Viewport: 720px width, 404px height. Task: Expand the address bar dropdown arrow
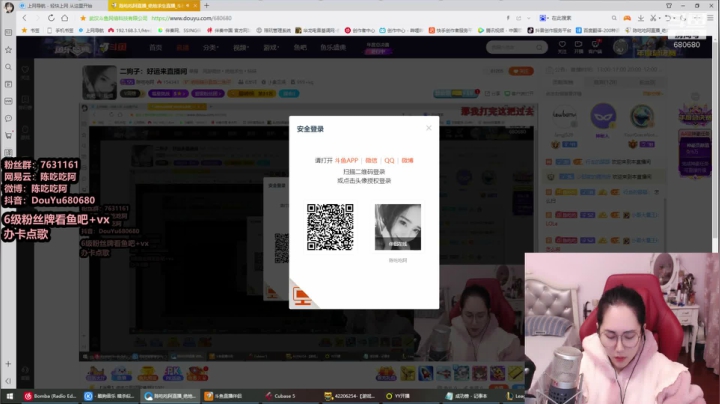pyautogui.click(x=529, y=18)
